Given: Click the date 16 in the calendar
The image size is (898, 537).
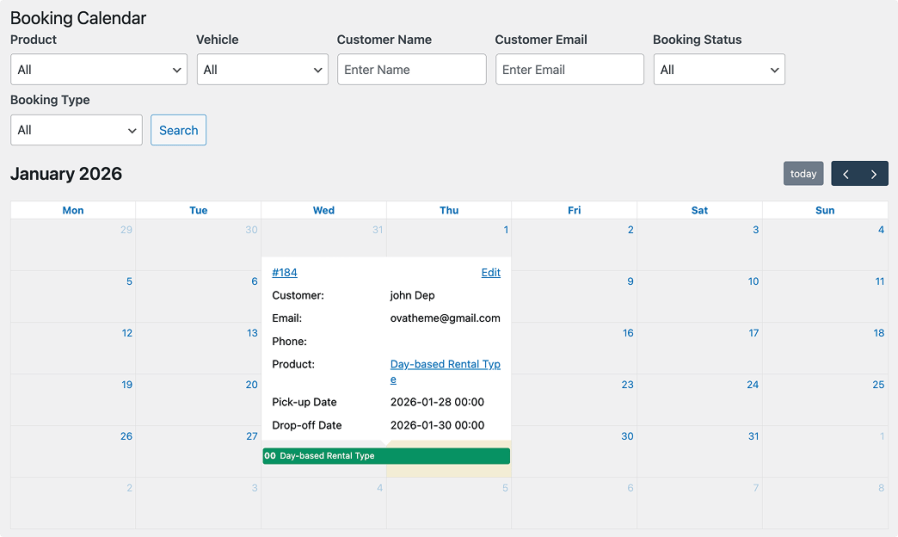Looking at the screenshot, I should 627,333.
